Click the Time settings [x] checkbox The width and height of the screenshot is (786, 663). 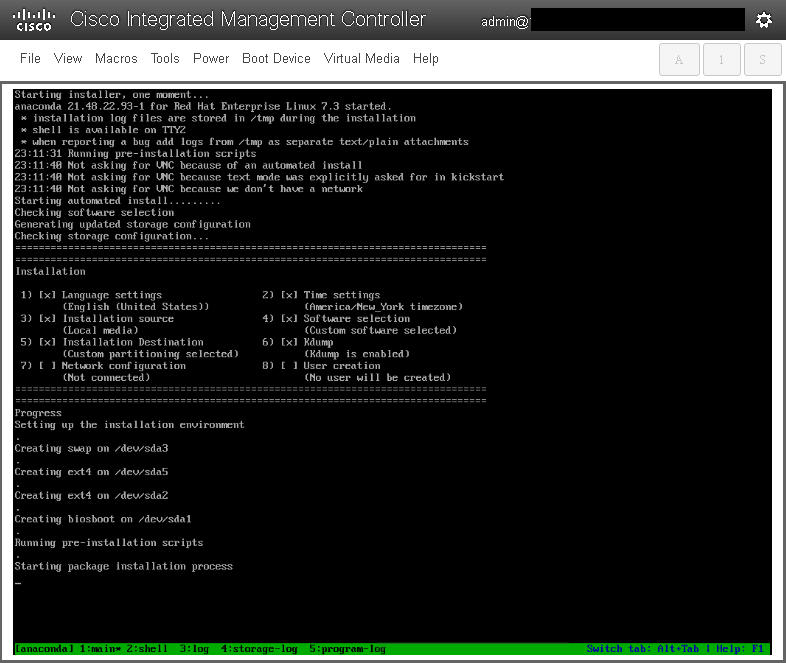pyautogui.click(x=289, y=295)
